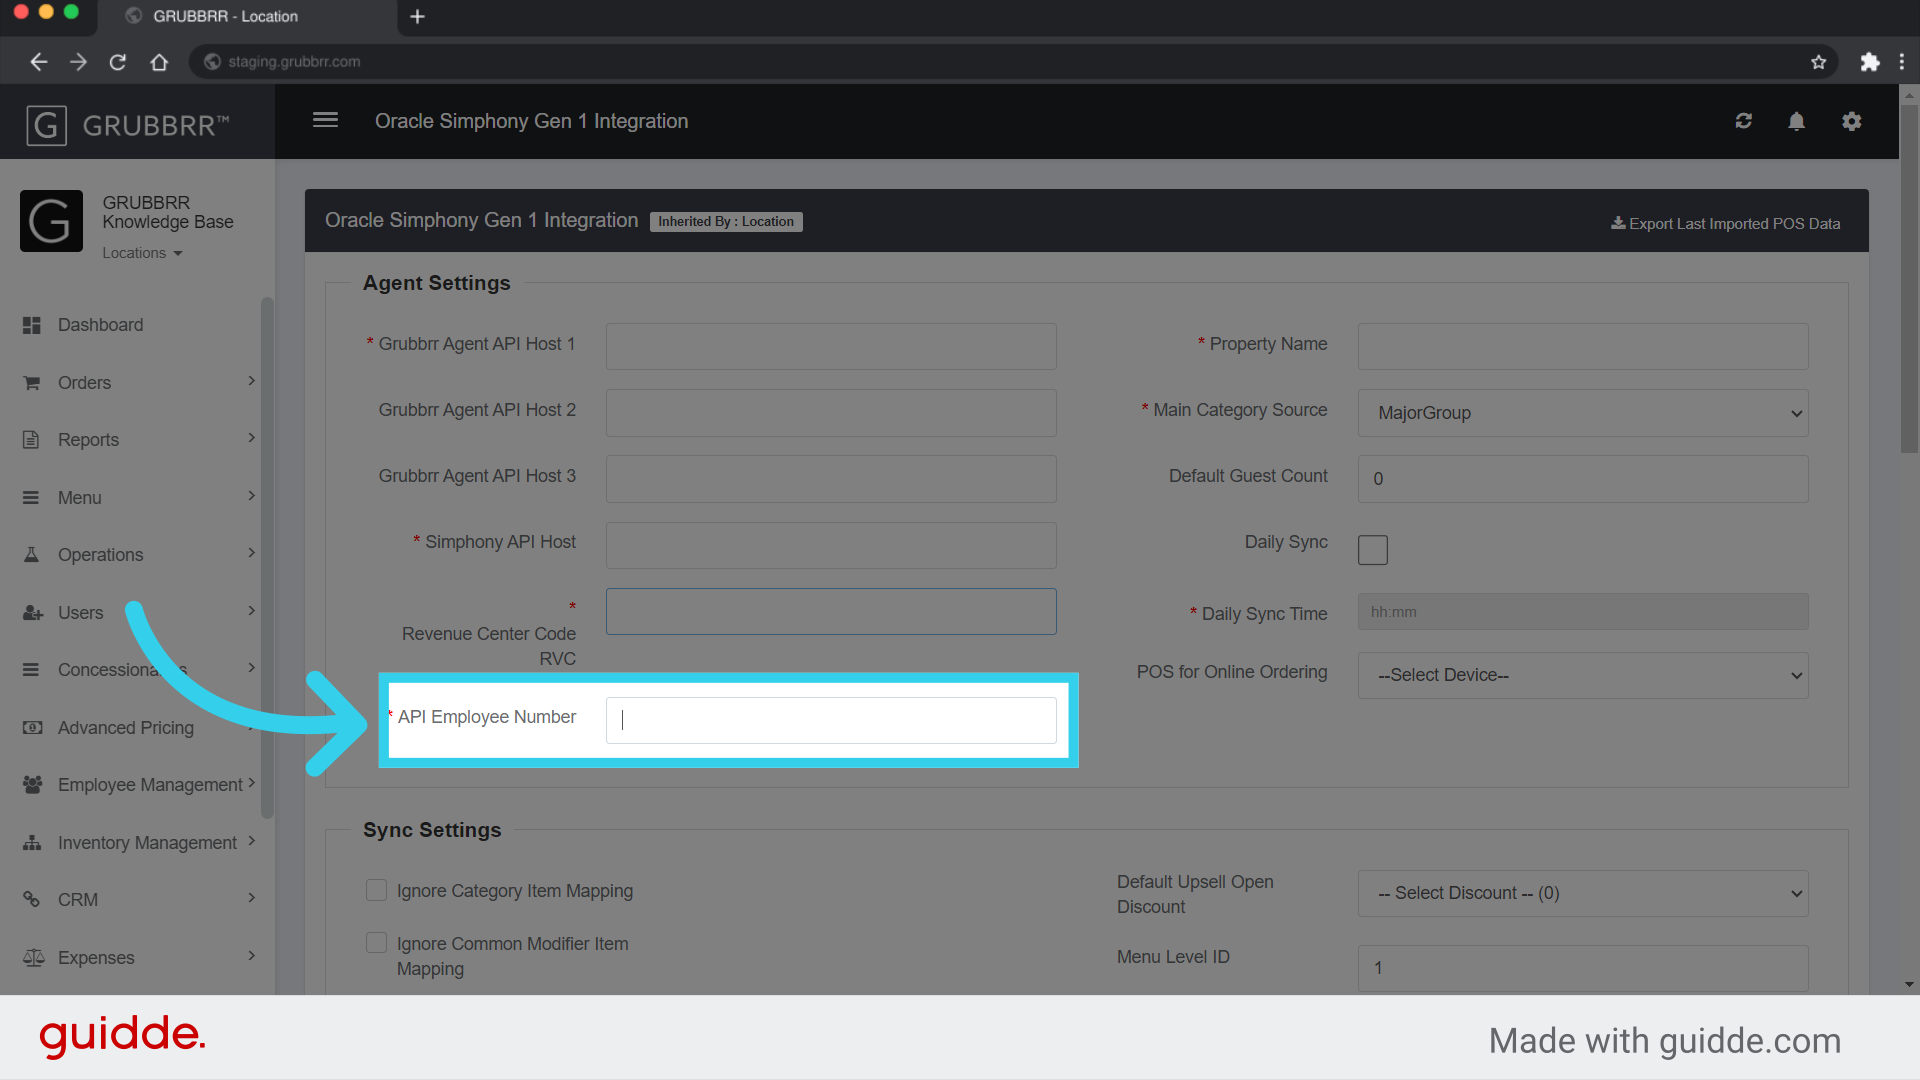Toggle the Daily Sync checkbox
This screenshot has height=1080, width=1920.
[1373, 550]
